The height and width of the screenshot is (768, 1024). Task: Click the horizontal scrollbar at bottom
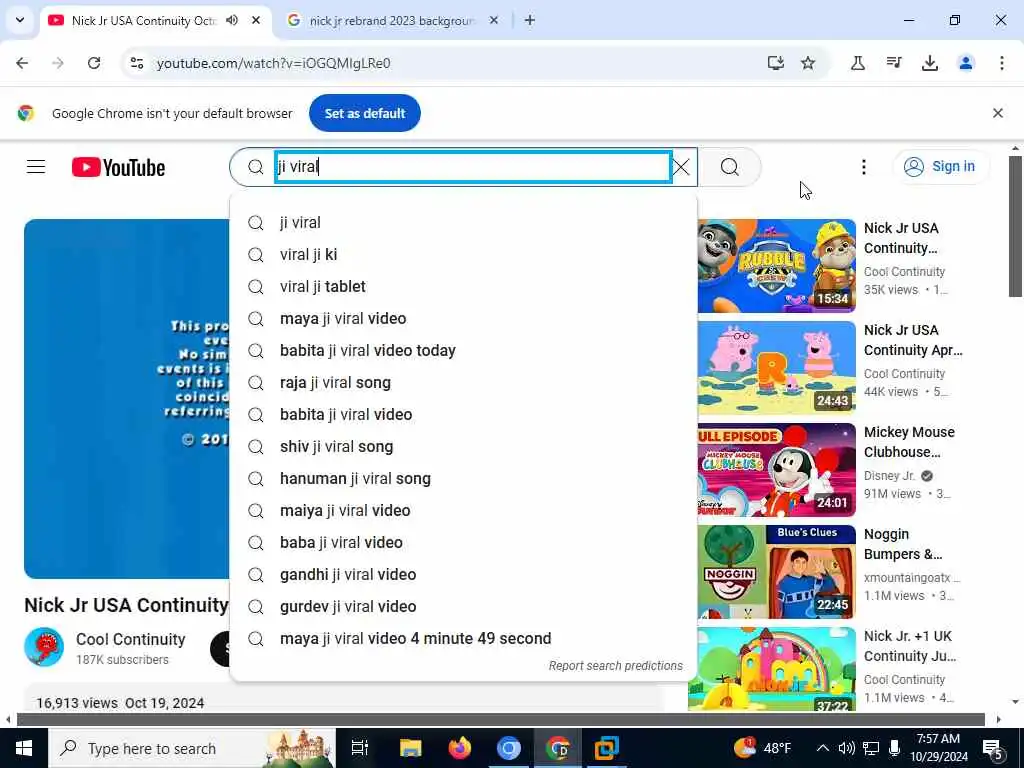tap(501, 719)
